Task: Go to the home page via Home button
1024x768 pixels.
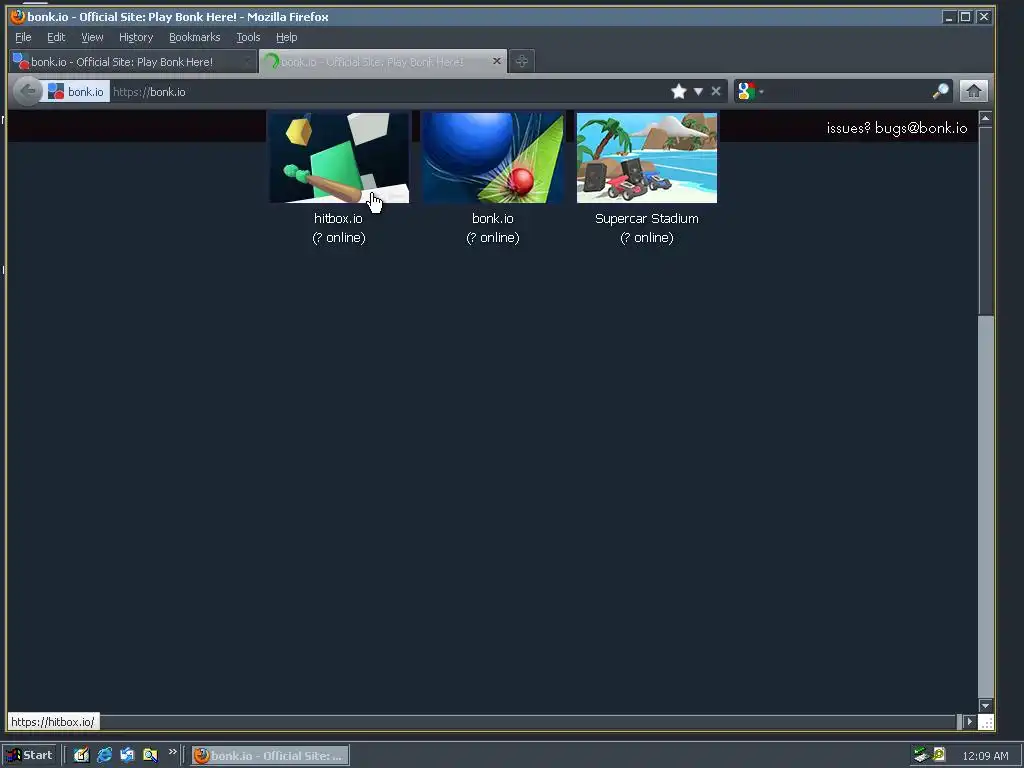Action: point(973,91)
